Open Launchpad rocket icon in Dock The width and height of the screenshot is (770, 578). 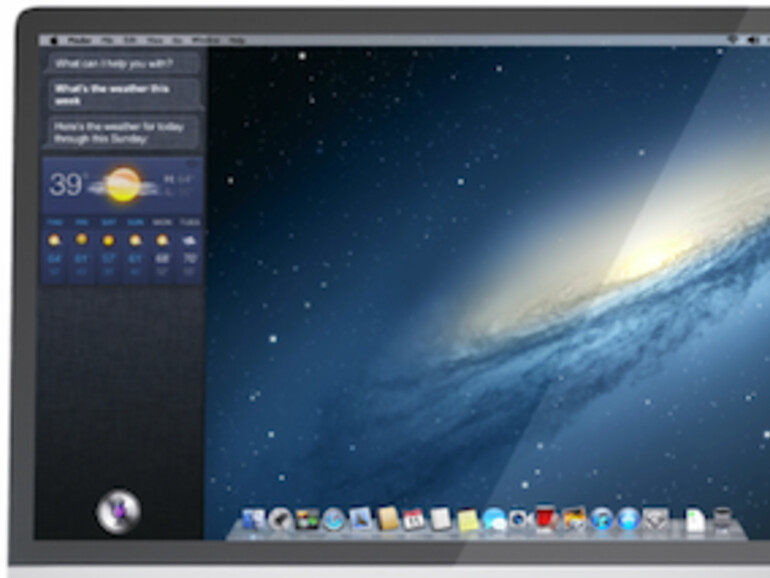point(280,520)
